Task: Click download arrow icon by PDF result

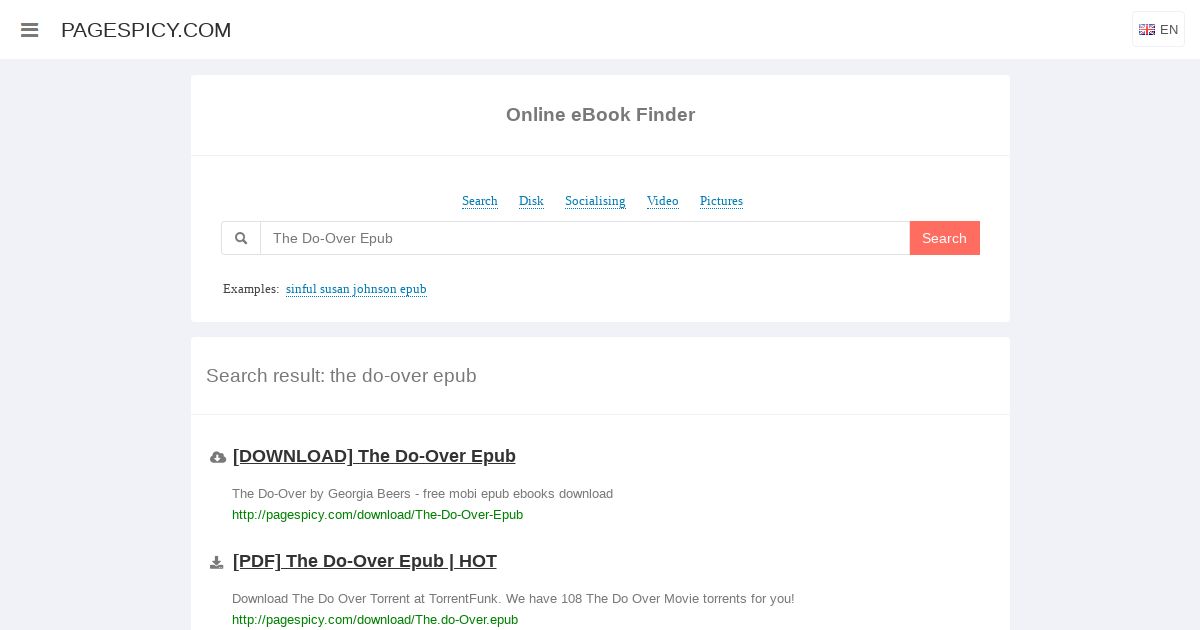Action: click(217, 563)
